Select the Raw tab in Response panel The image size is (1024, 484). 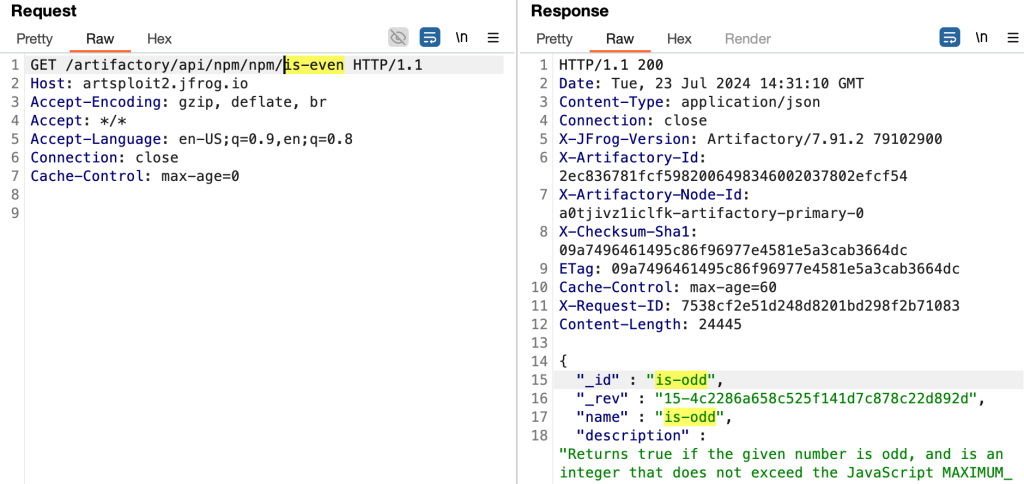tap(620, 39)
